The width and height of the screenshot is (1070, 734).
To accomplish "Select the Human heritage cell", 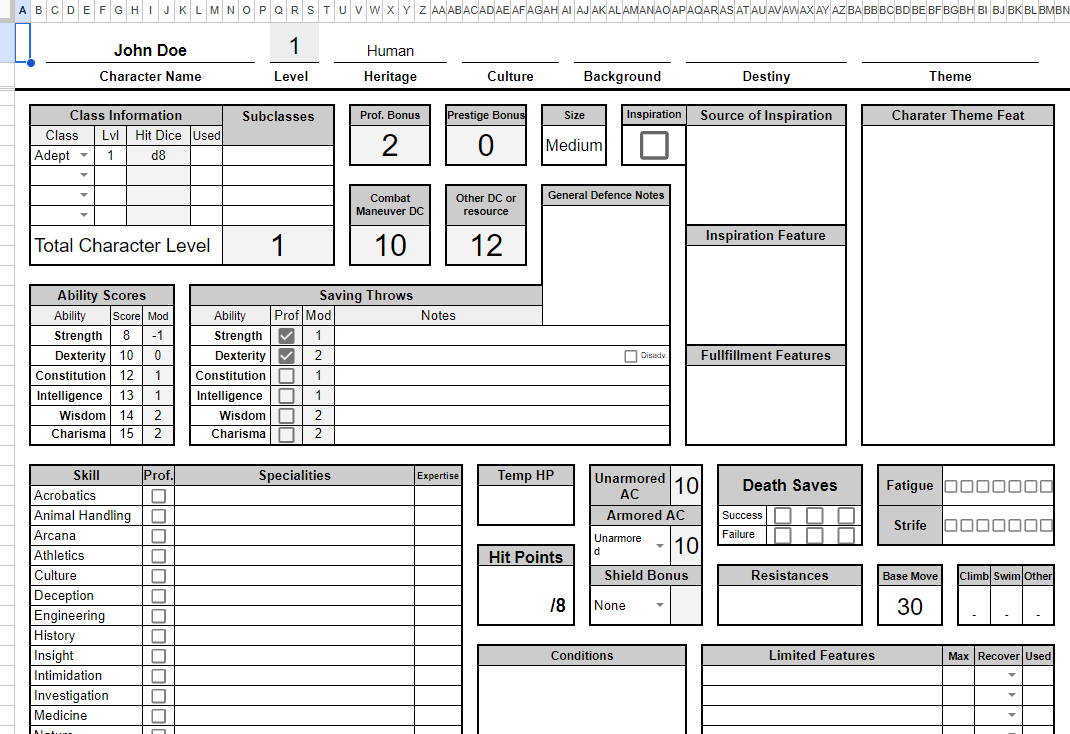I will tap(390, 50).
